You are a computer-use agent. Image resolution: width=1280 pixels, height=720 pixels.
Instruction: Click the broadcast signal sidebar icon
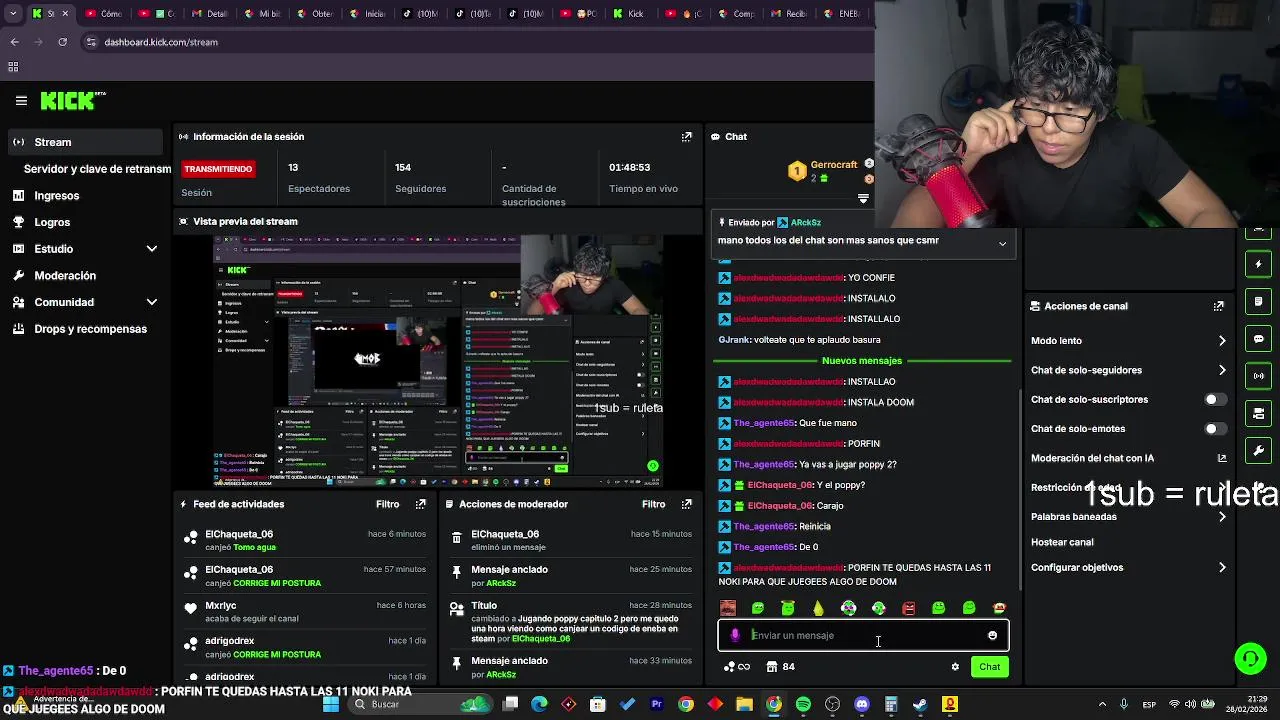click(1259, 376)
